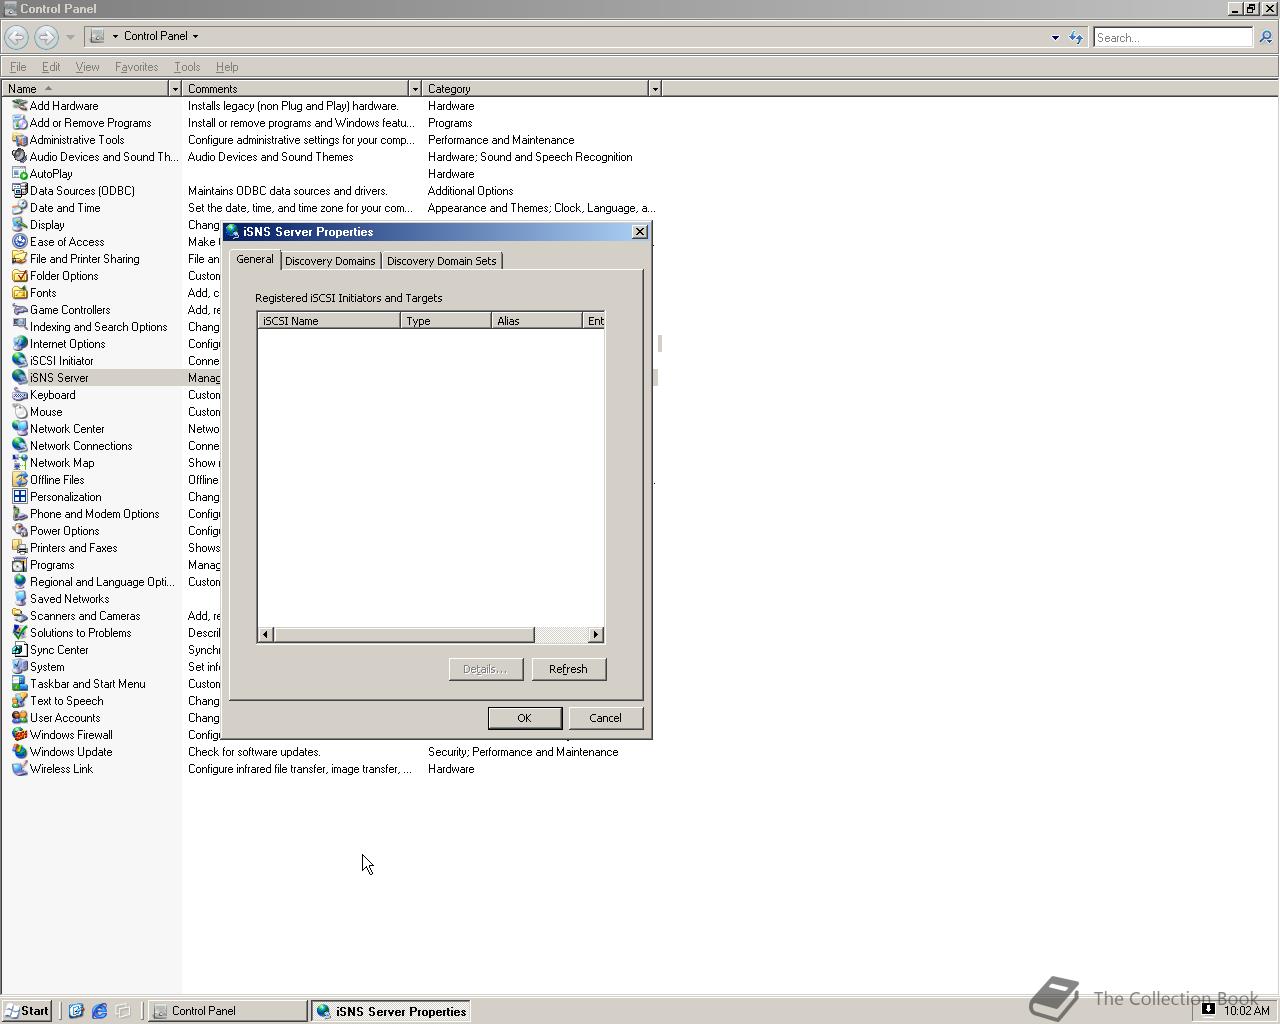
Task: Select the Audio Devices and Sound Themes icon
Action: pos(19,157)
